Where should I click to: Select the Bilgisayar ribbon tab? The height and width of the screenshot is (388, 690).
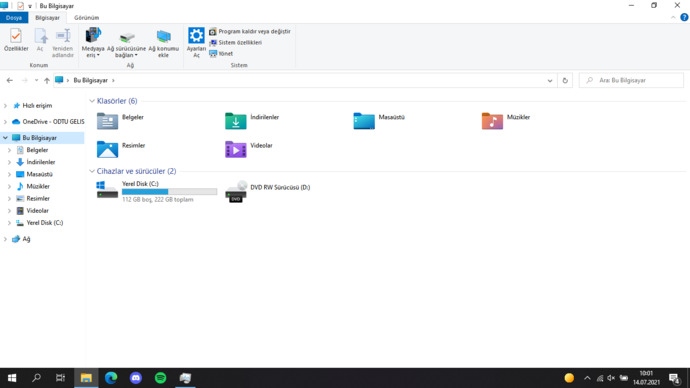coord(47,18)
